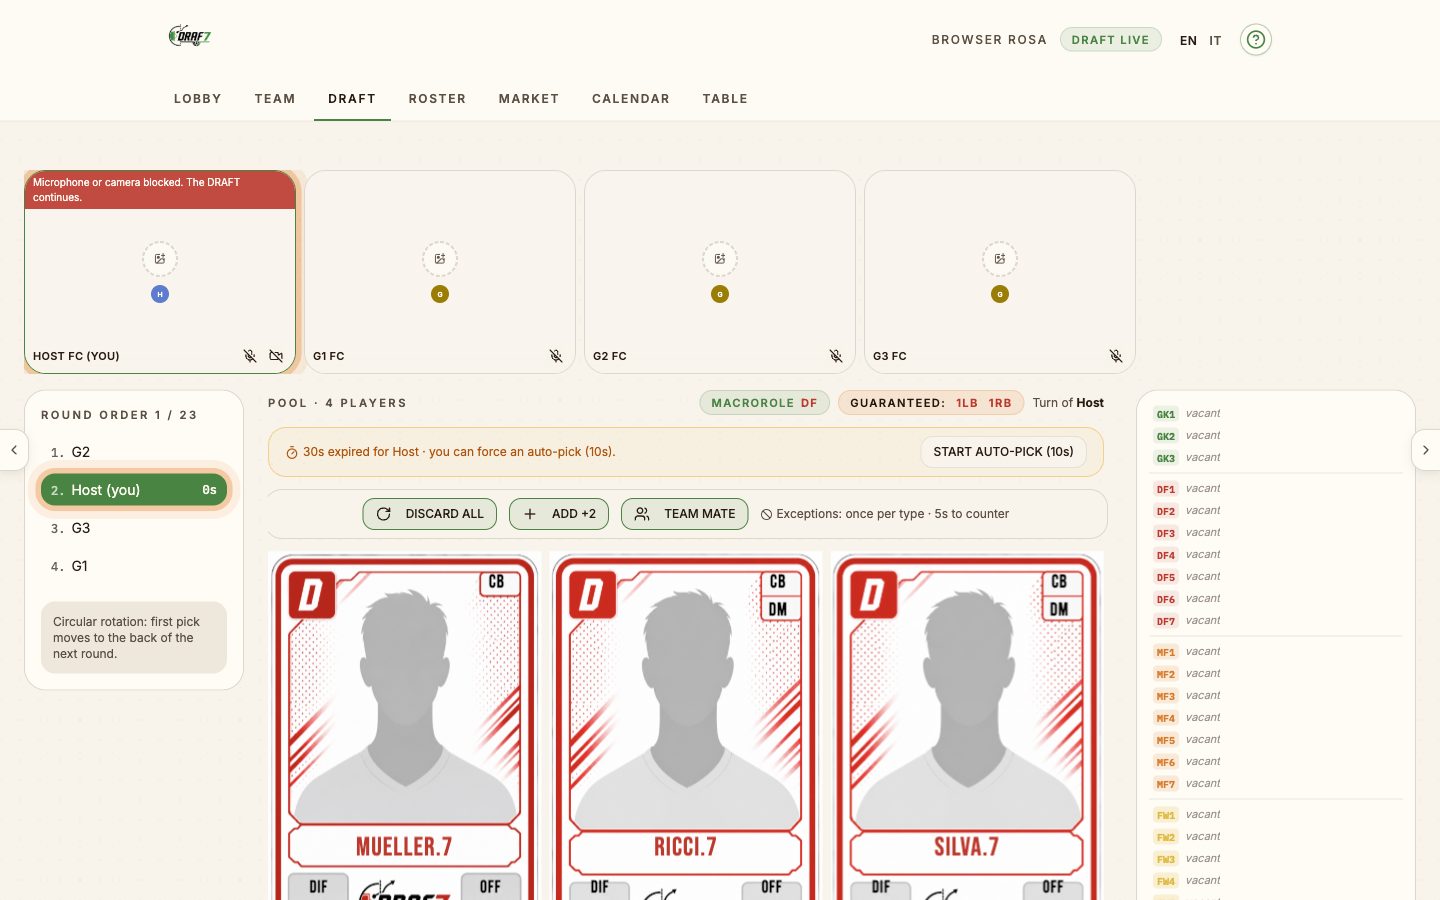Toggle the HOST FC camera off icon
Screen dimensions: 1440x900
276,356
